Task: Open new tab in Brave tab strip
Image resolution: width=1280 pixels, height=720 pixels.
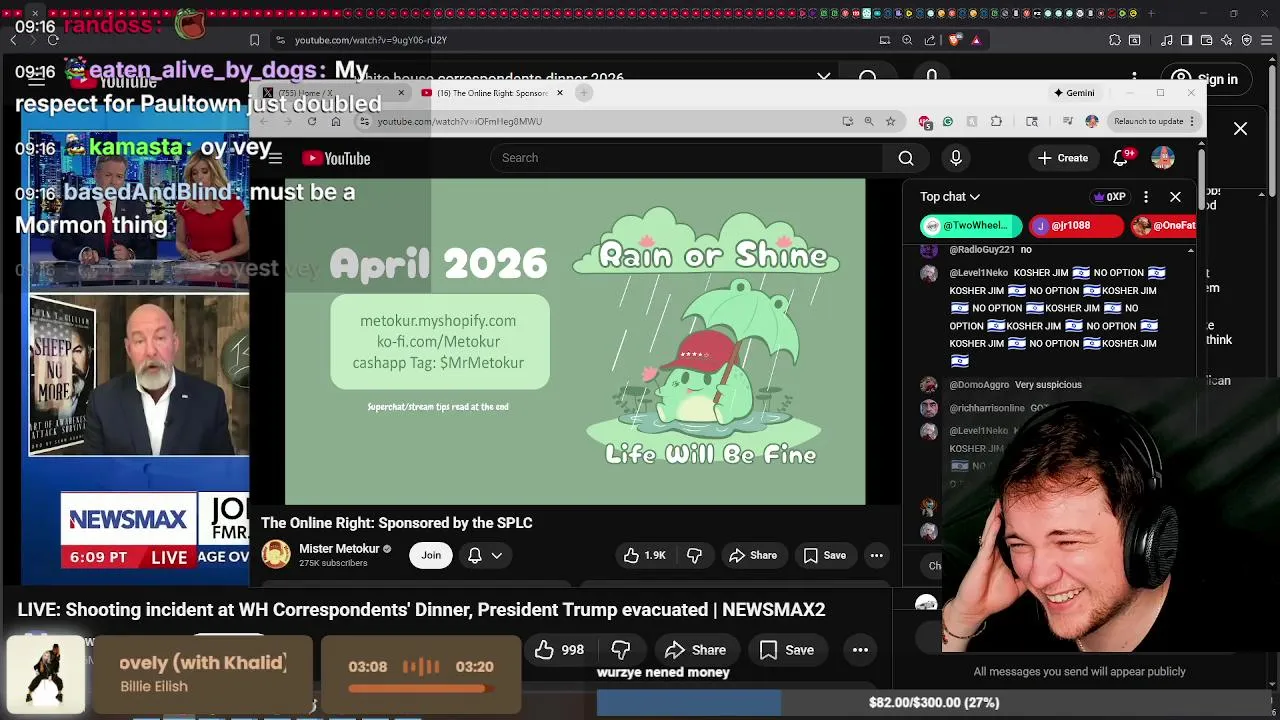Action: (1151, 13)
